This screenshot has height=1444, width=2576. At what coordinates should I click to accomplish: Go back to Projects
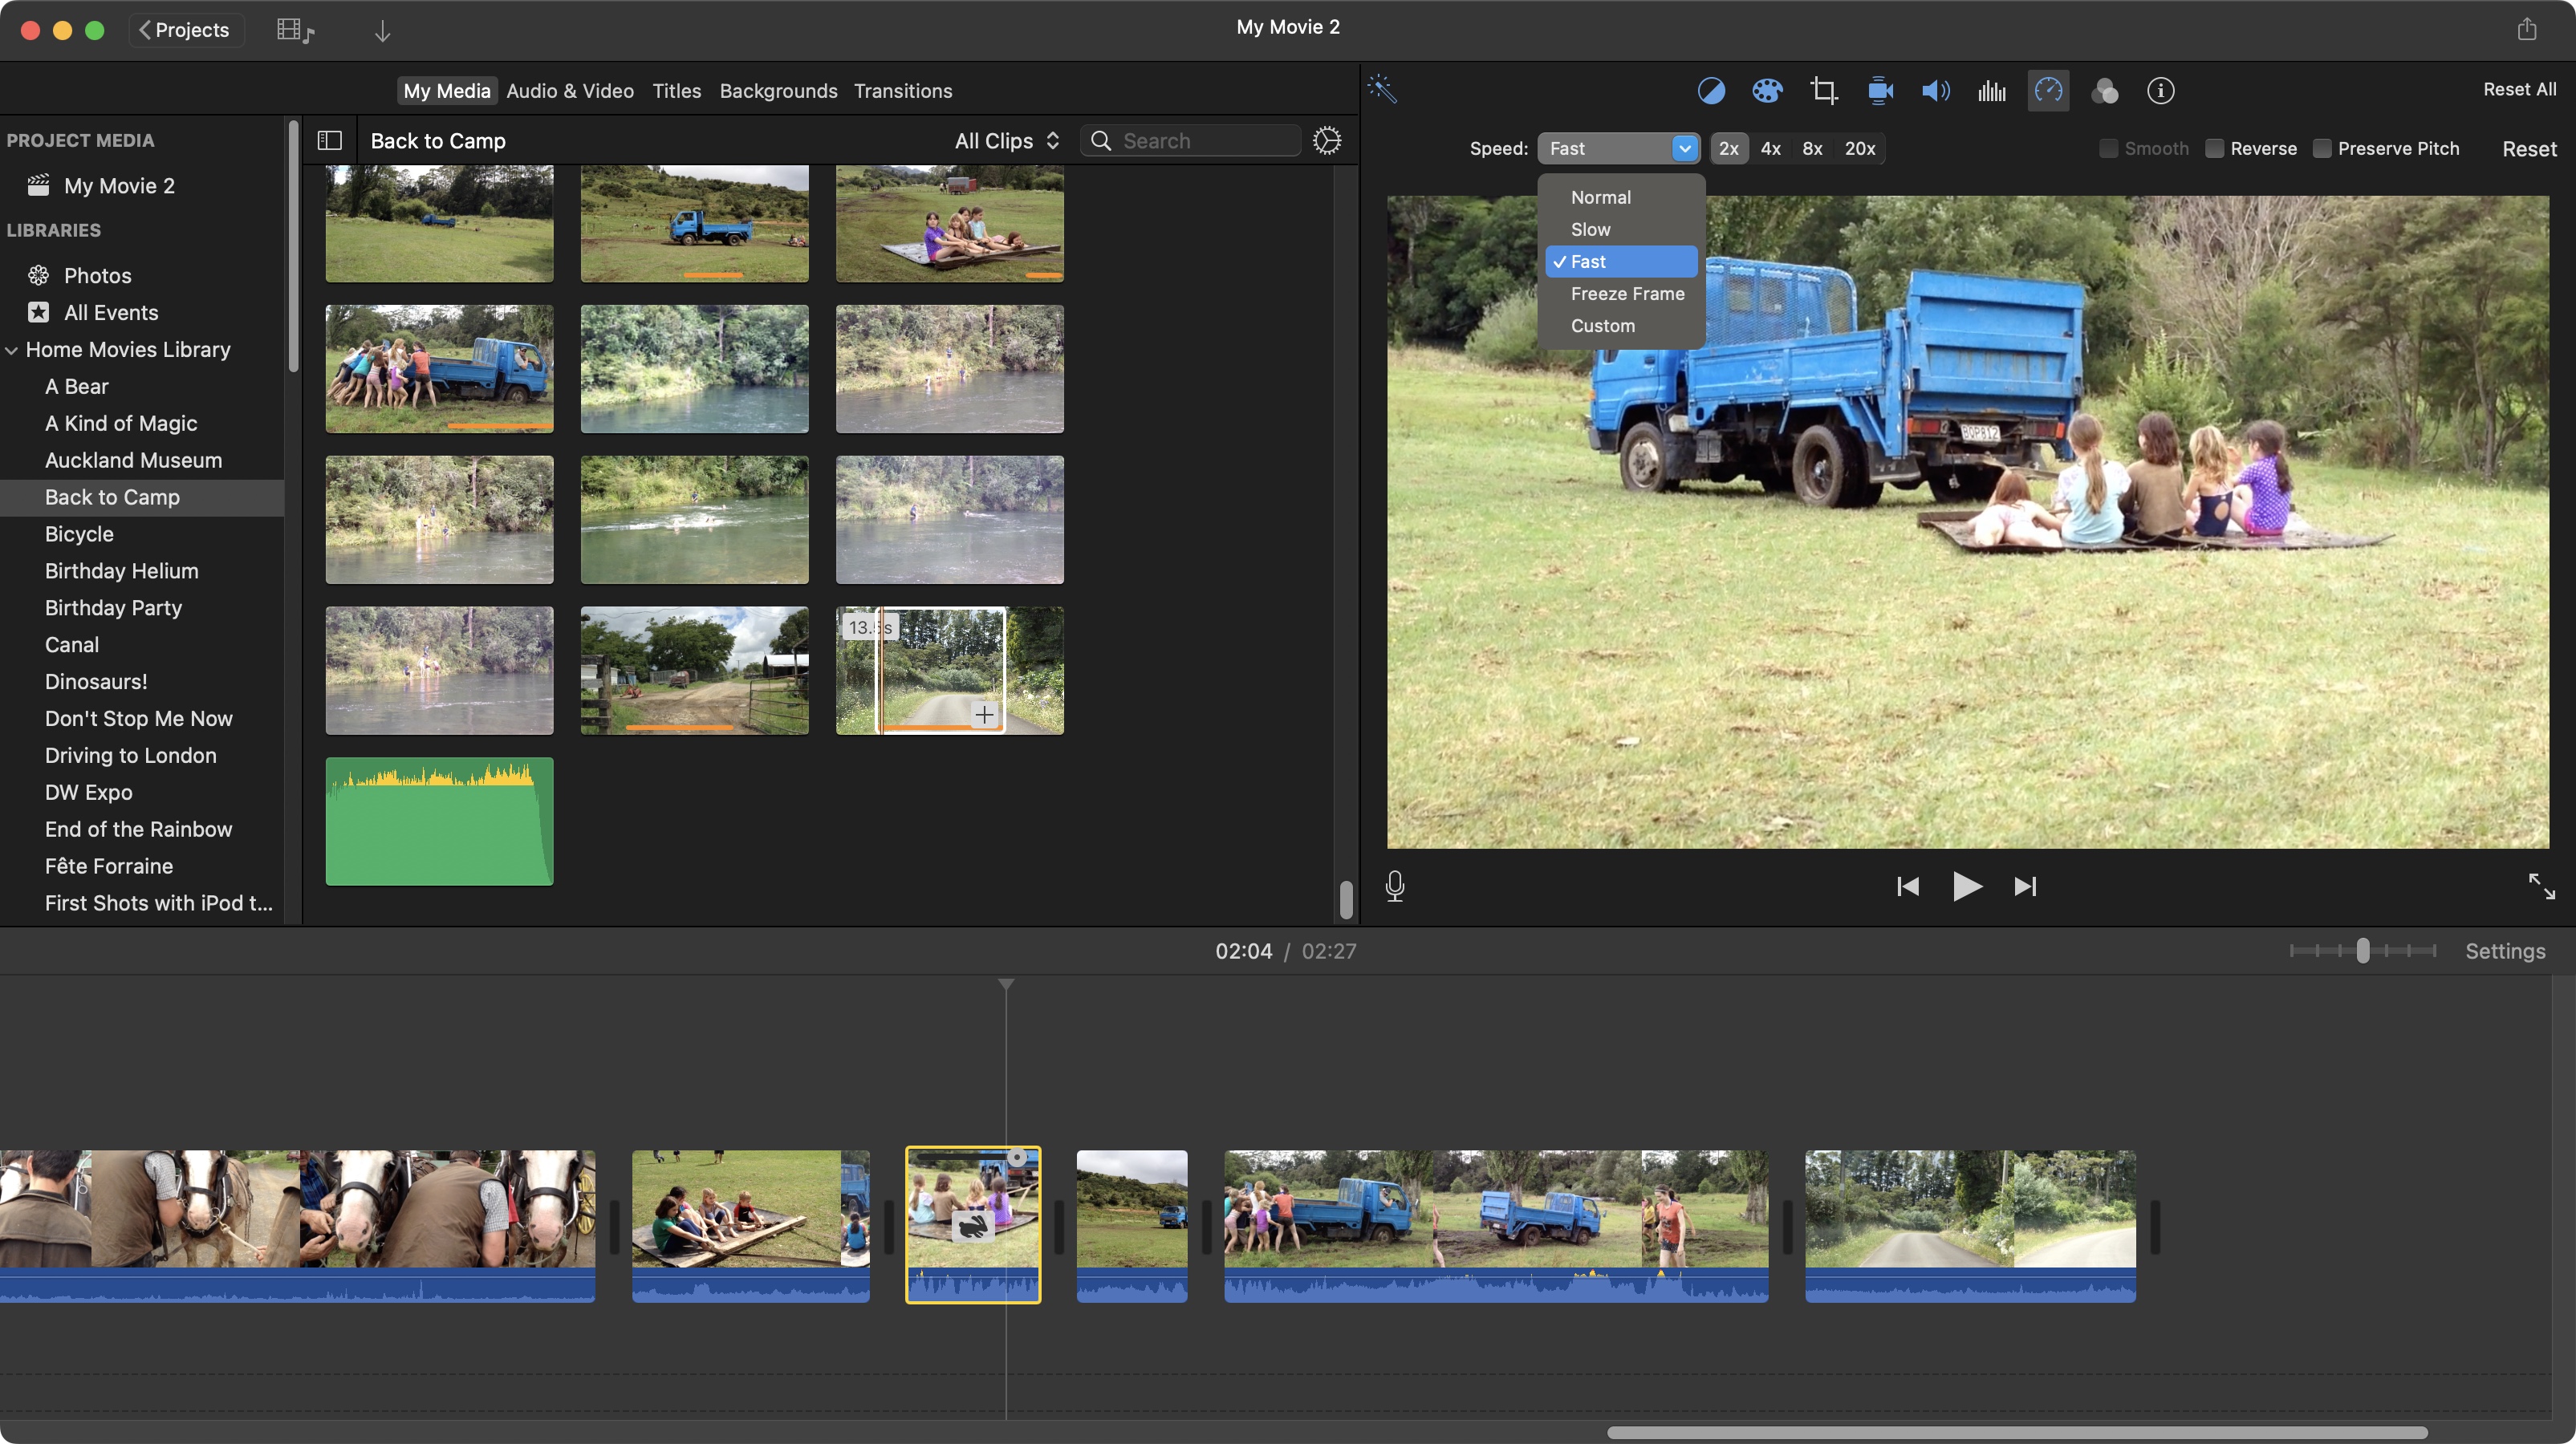coord(186,30)
